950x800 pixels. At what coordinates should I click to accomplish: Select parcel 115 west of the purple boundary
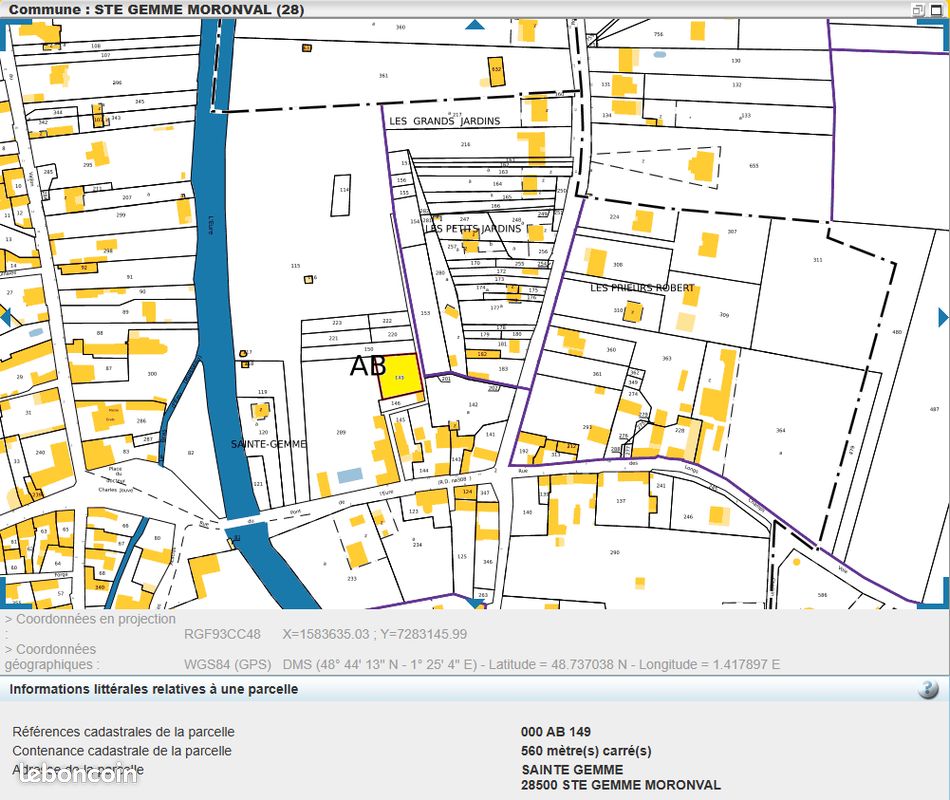296,265
